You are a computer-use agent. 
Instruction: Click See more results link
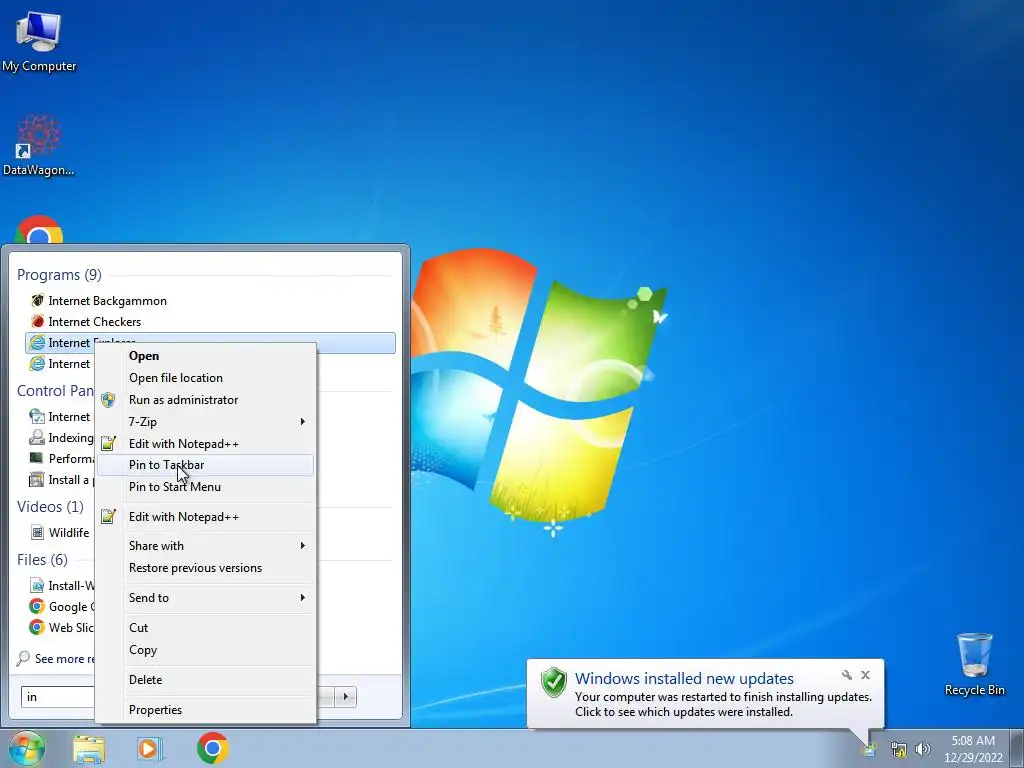coord(56,659)
